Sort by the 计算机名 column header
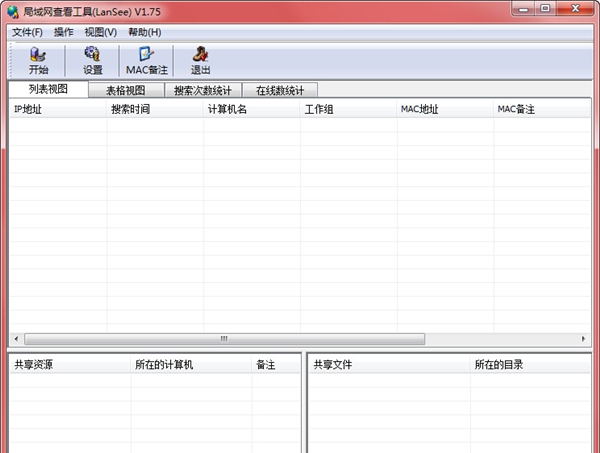This screenshot has width=600, height=453. (251, 109)
